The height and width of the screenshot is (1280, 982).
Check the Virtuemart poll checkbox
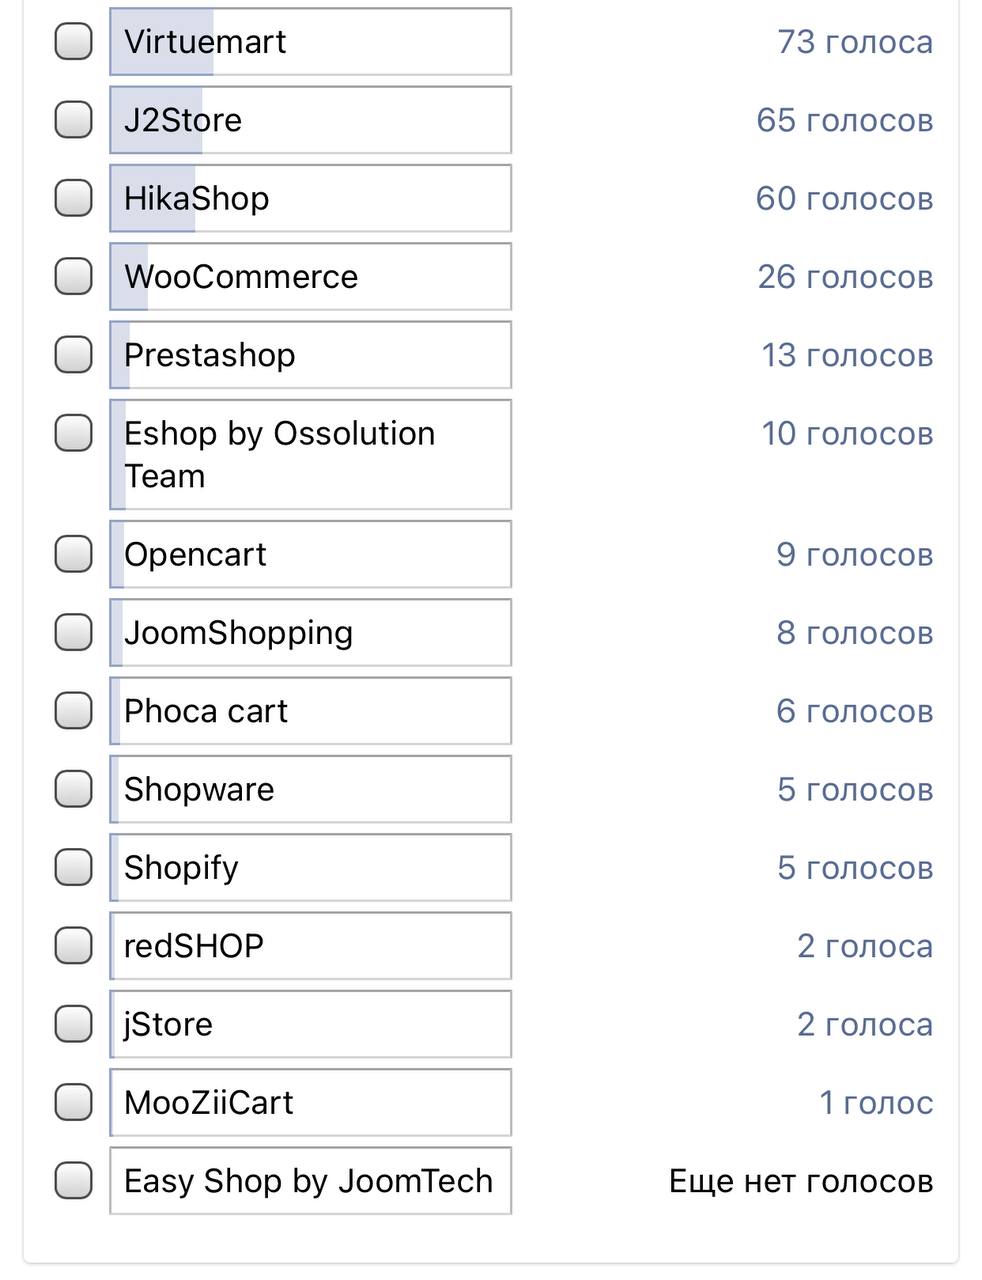(73, 41)
